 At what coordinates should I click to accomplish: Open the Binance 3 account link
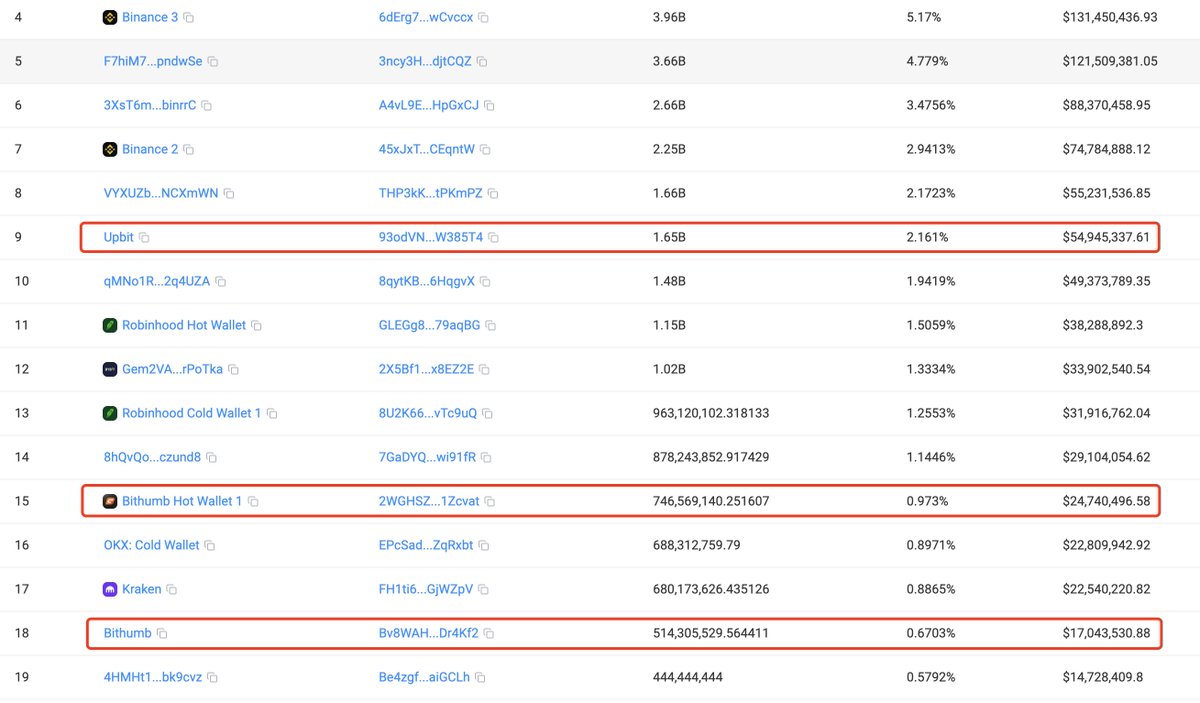point(150,18)
